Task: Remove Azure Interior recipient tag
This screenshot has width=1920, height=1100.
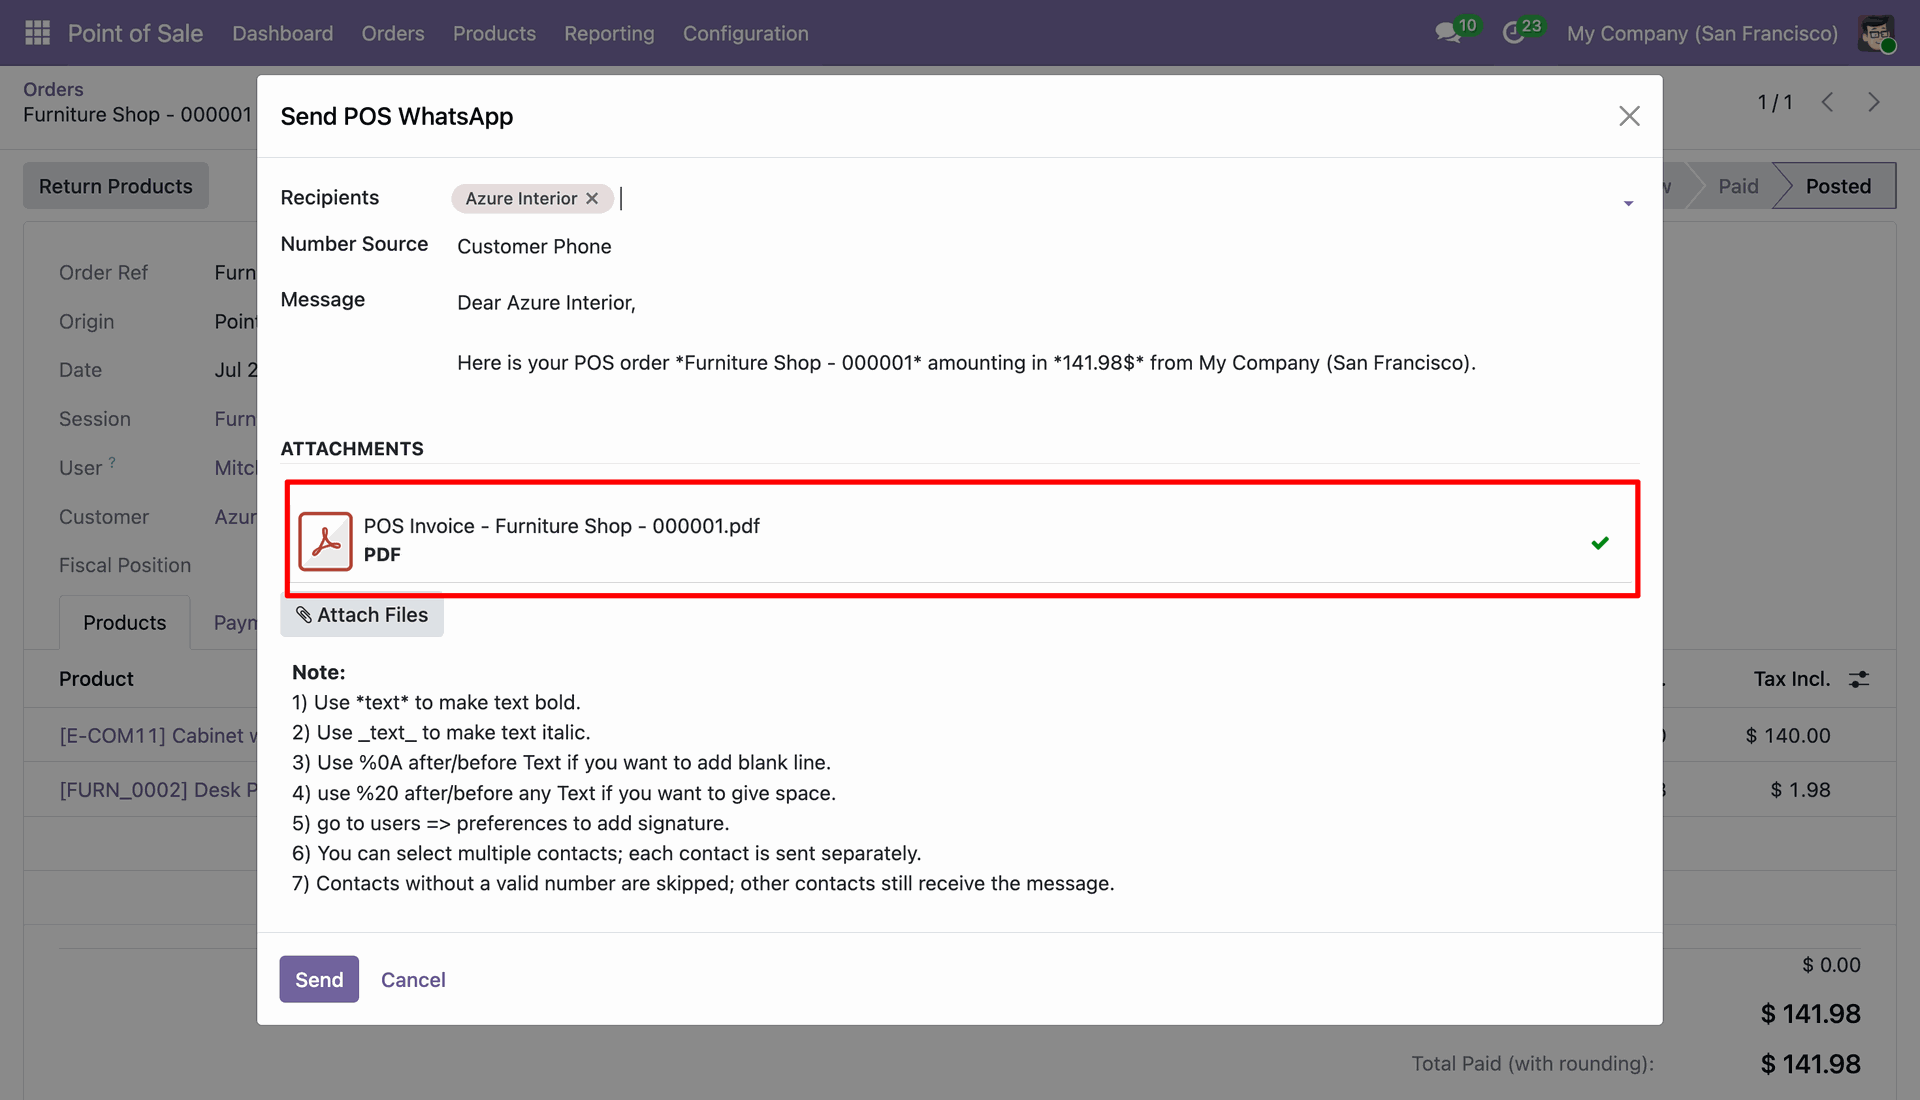Action: click(x=592, y=198)
